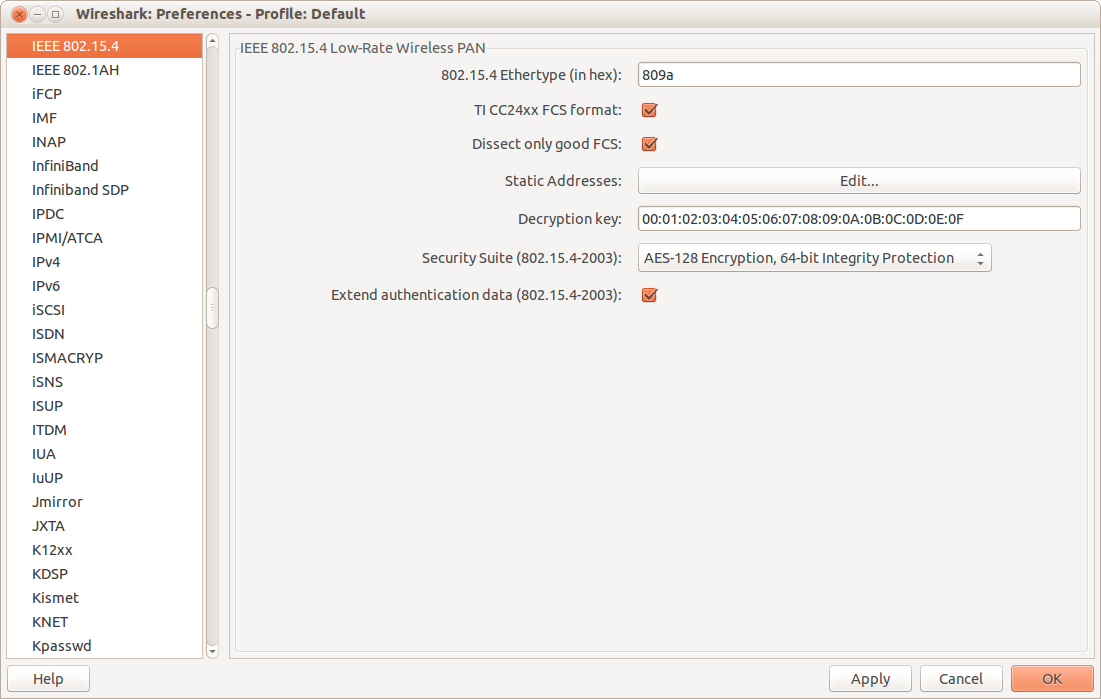Uncheck Extend authentication data checkbox
The image size is (1101, 699).
pos(649,295)
